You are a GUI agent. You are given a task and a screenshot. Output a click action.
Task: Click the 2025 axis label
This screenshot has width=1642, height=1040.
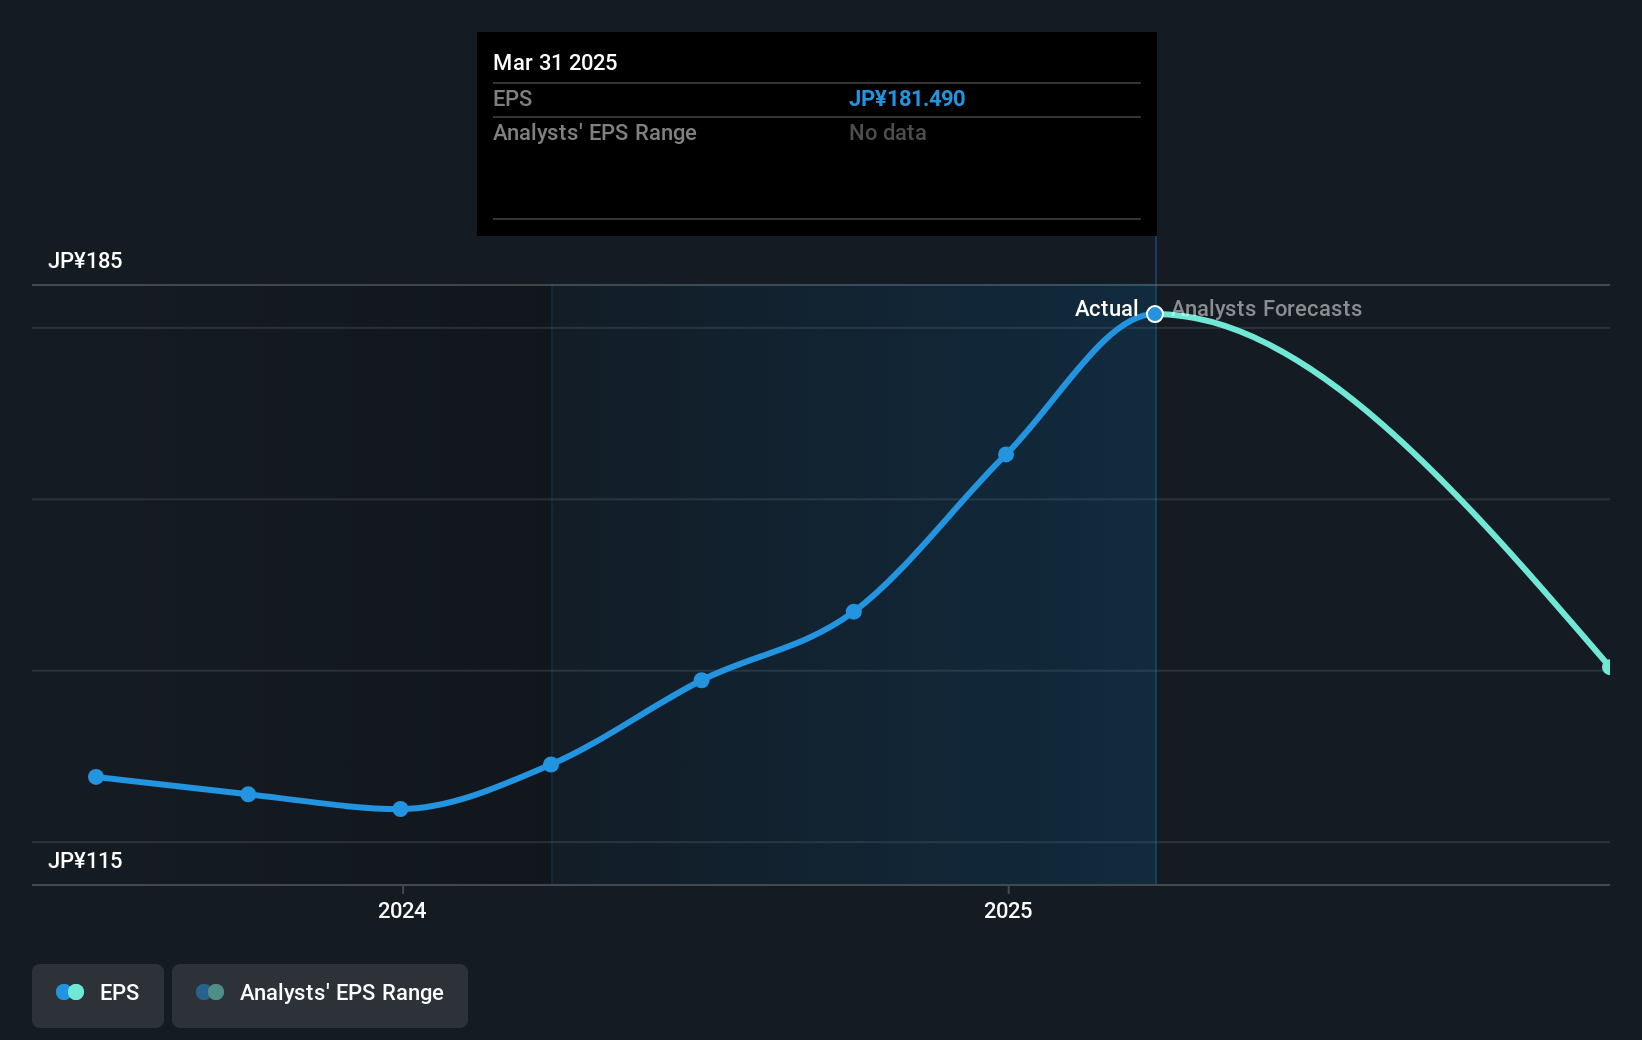(1008, 910)
